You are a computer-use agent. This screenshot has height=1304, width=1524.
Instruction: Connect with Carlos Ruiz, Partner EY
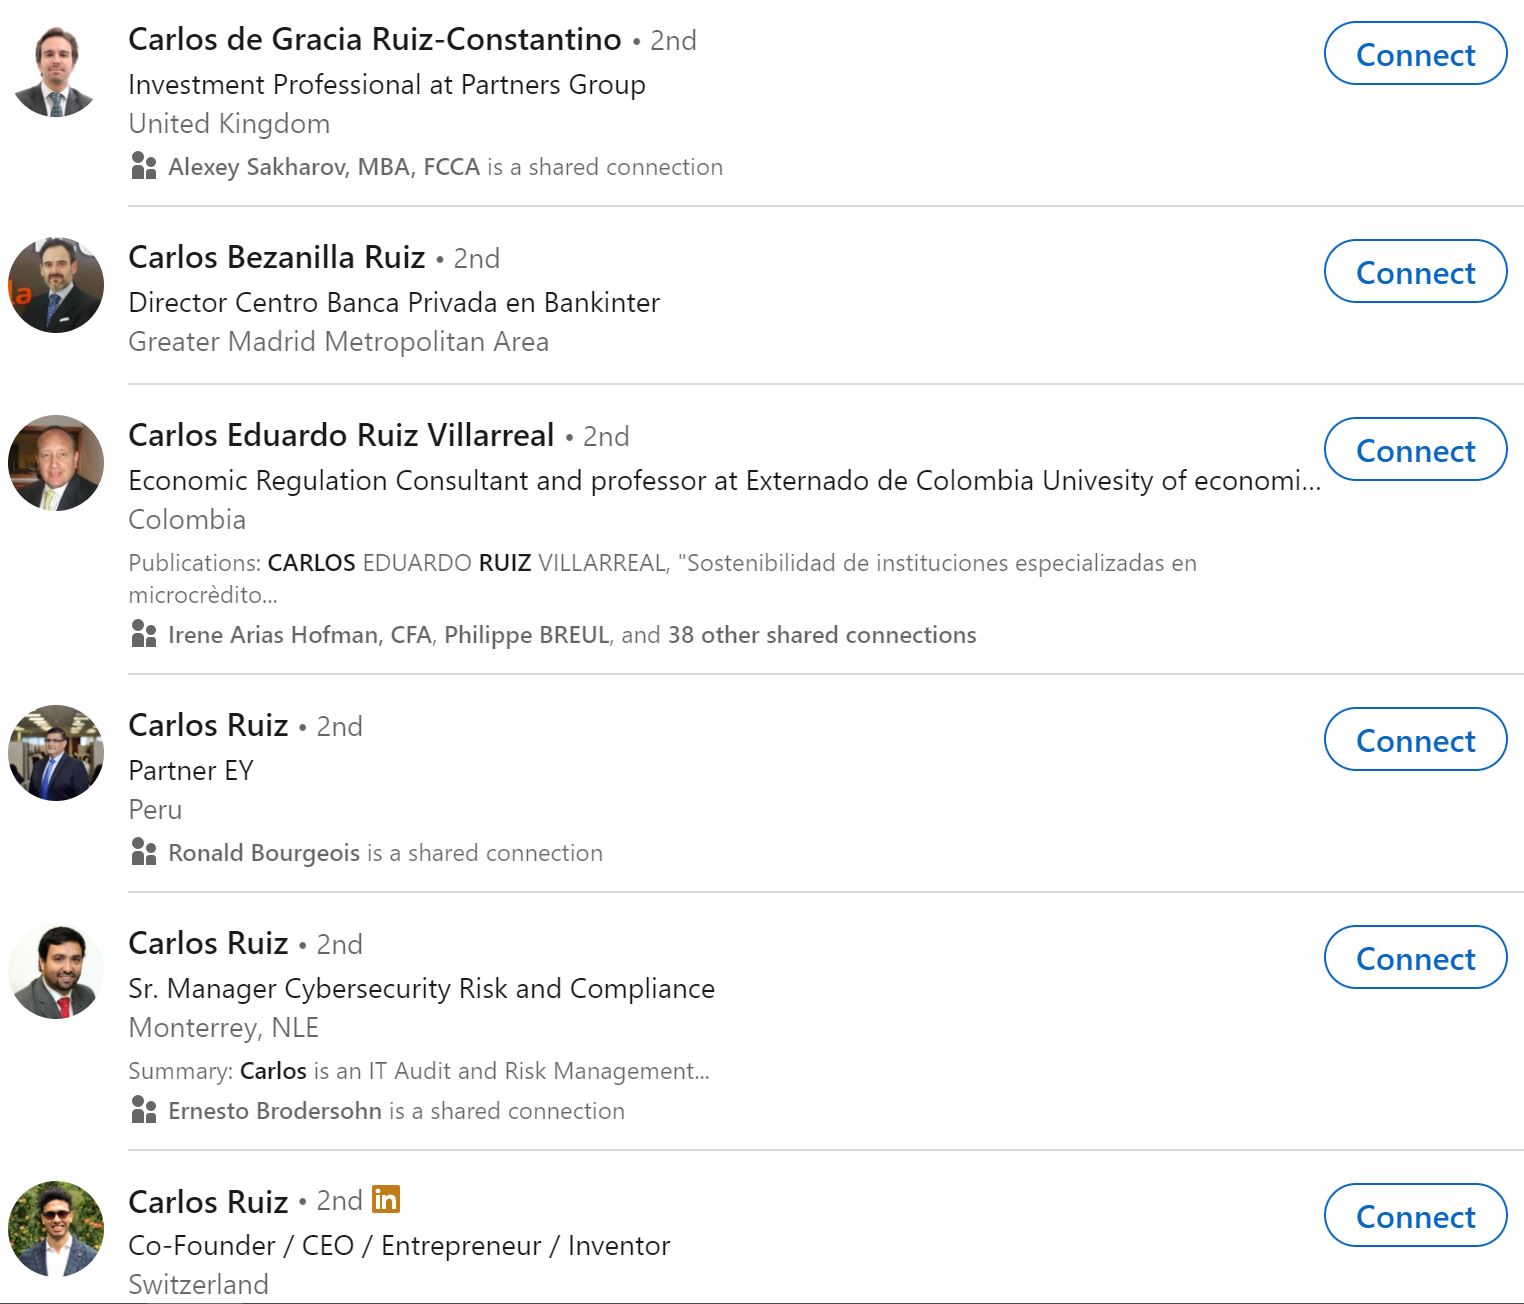[x=1415, y=740]
